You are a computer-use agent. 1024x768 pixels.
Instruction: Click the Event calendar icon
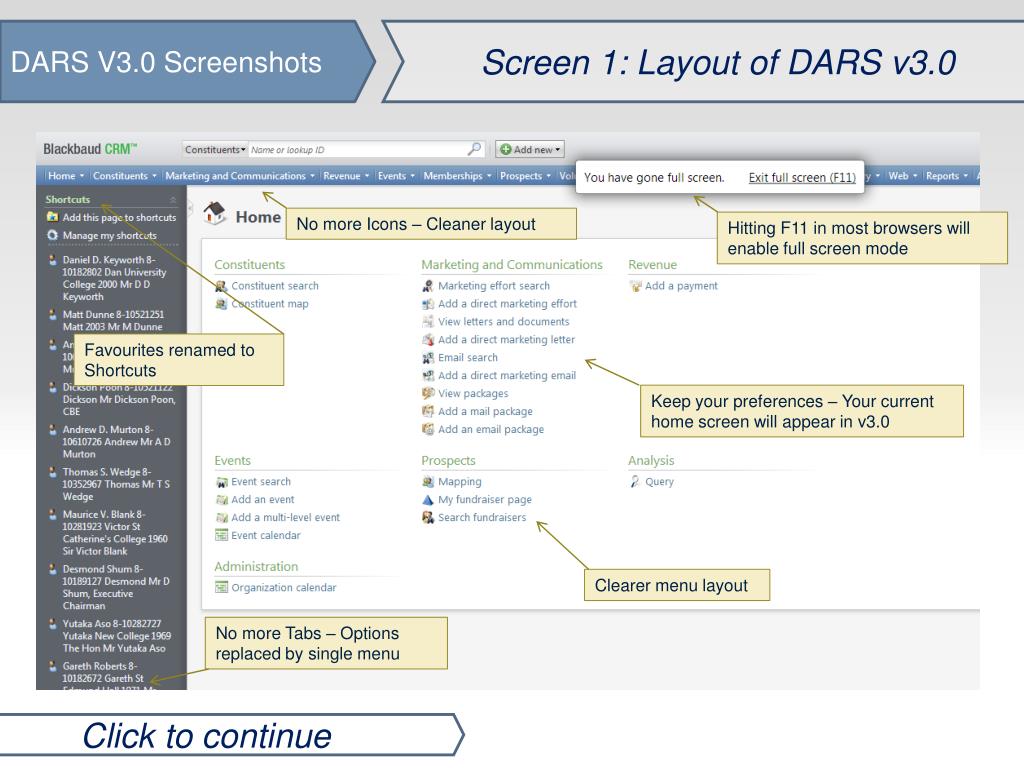[221, 536]
